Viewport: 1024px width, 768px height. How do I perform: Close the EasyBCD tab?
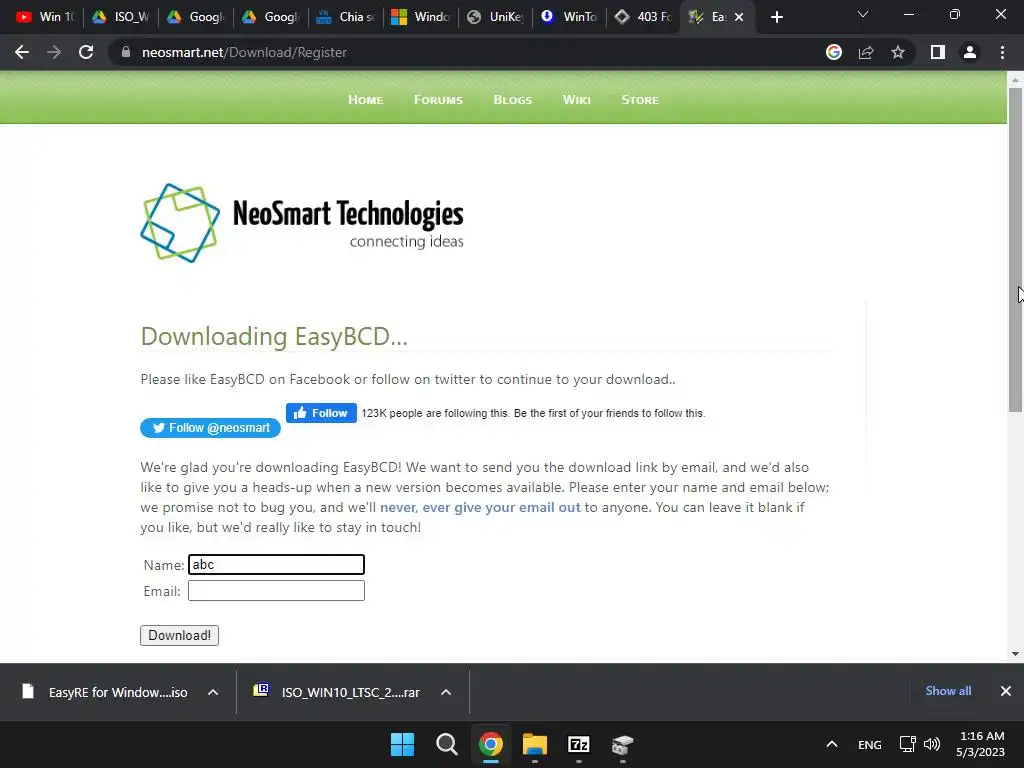coord(739,17)
